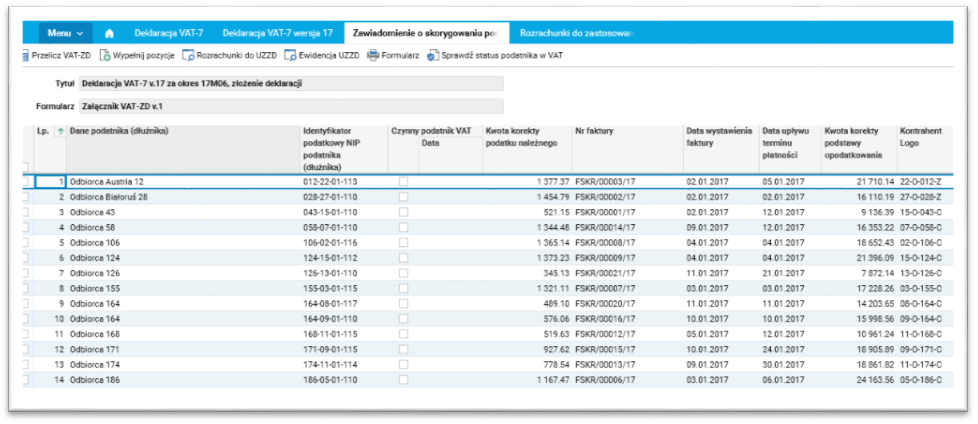The width and height of the screenshot is (978, 424).
Task: Toggle VAT checkbox for Odbiorca 155
Action: (x=404, y=288)
